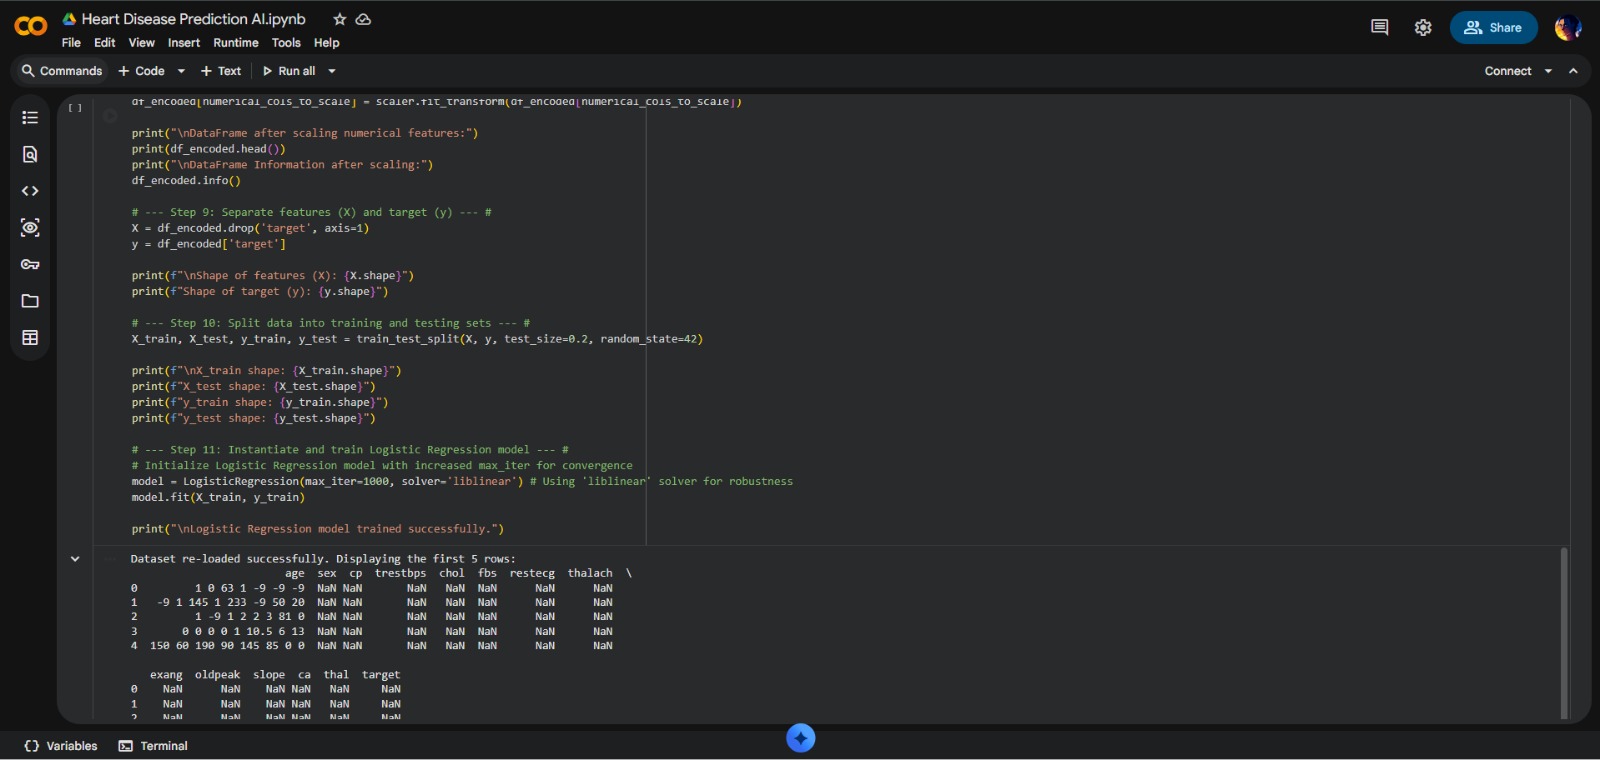Image resolution: width=1600 pixels, height=760 pixels.
Task: Collapse the cell output chevron
Action: click(x=75, y=559)
